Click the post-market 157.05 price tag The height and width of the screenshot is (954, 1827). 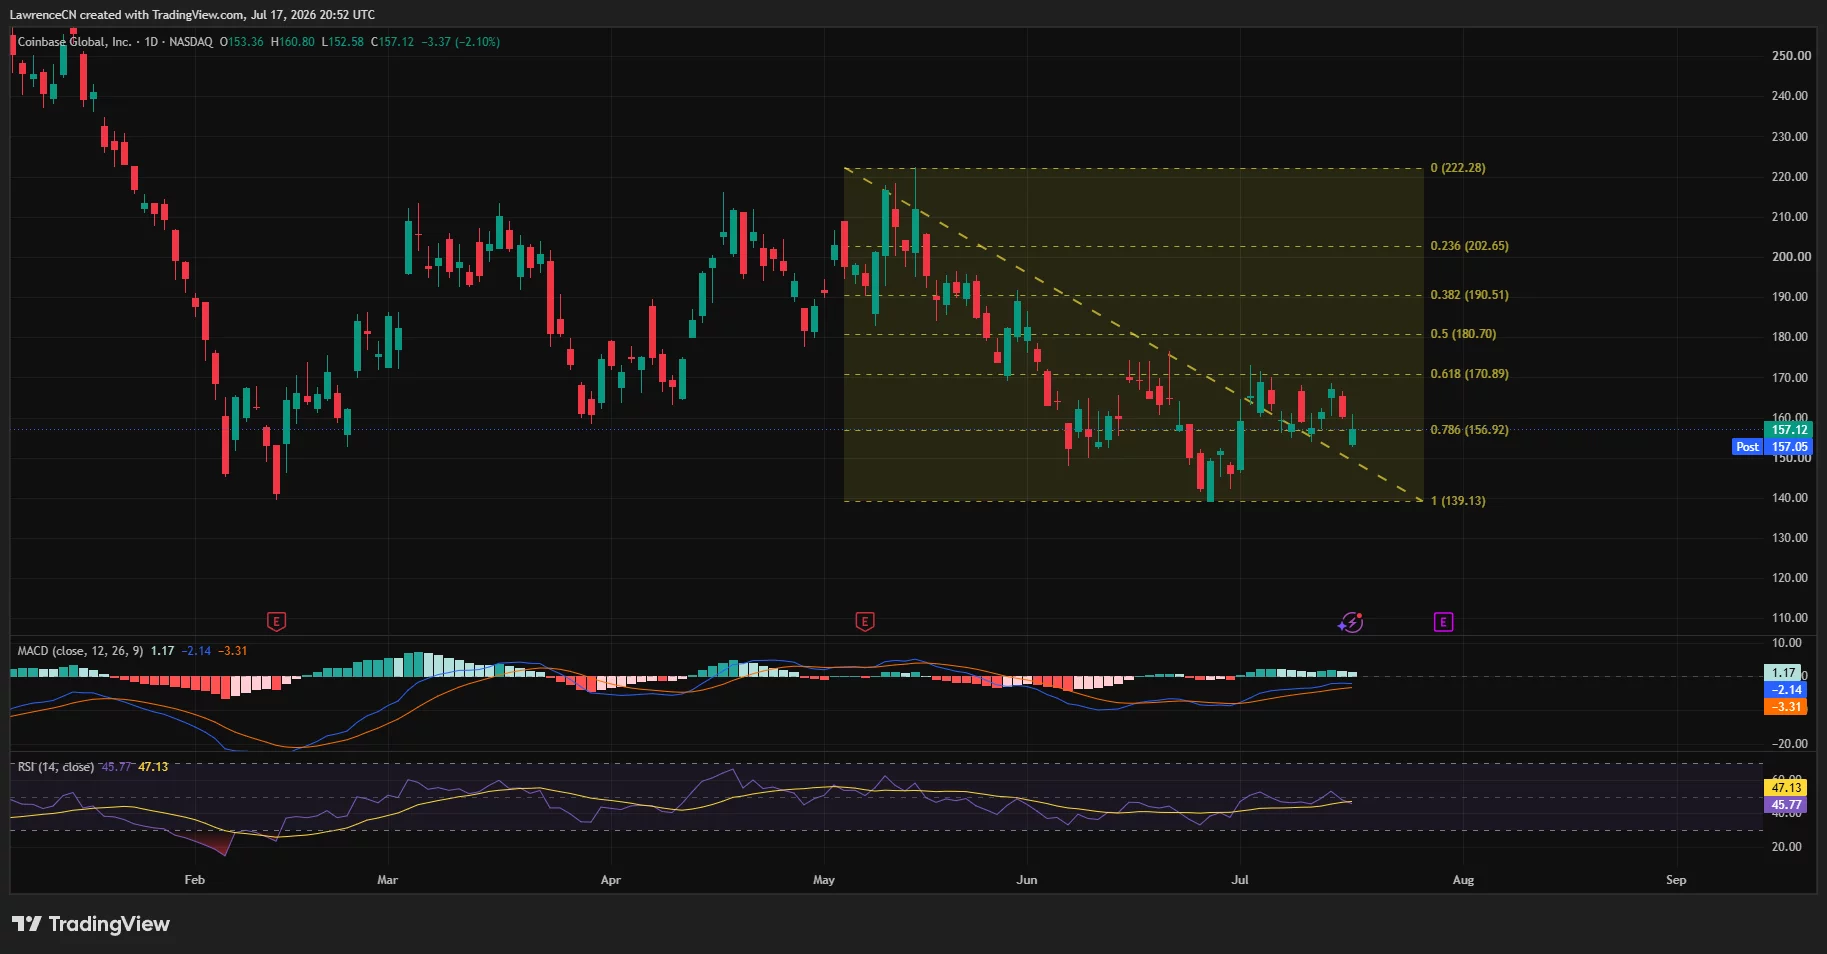click(x=1789, y=447)
